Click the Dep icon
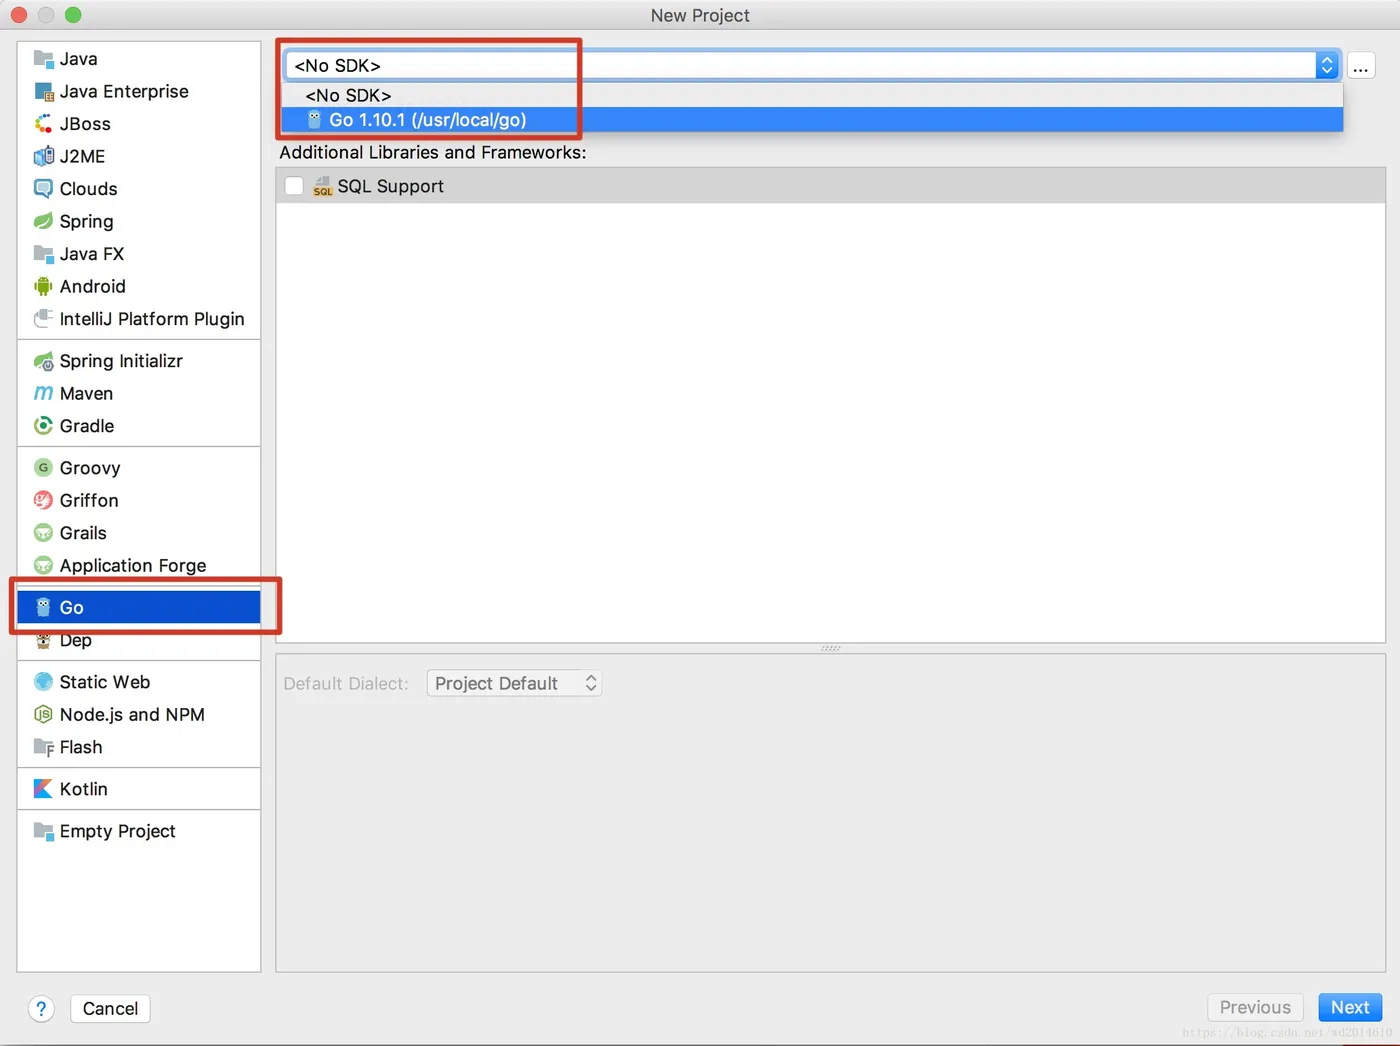This screenshot has height=1046, width=1400. [43, 640]
